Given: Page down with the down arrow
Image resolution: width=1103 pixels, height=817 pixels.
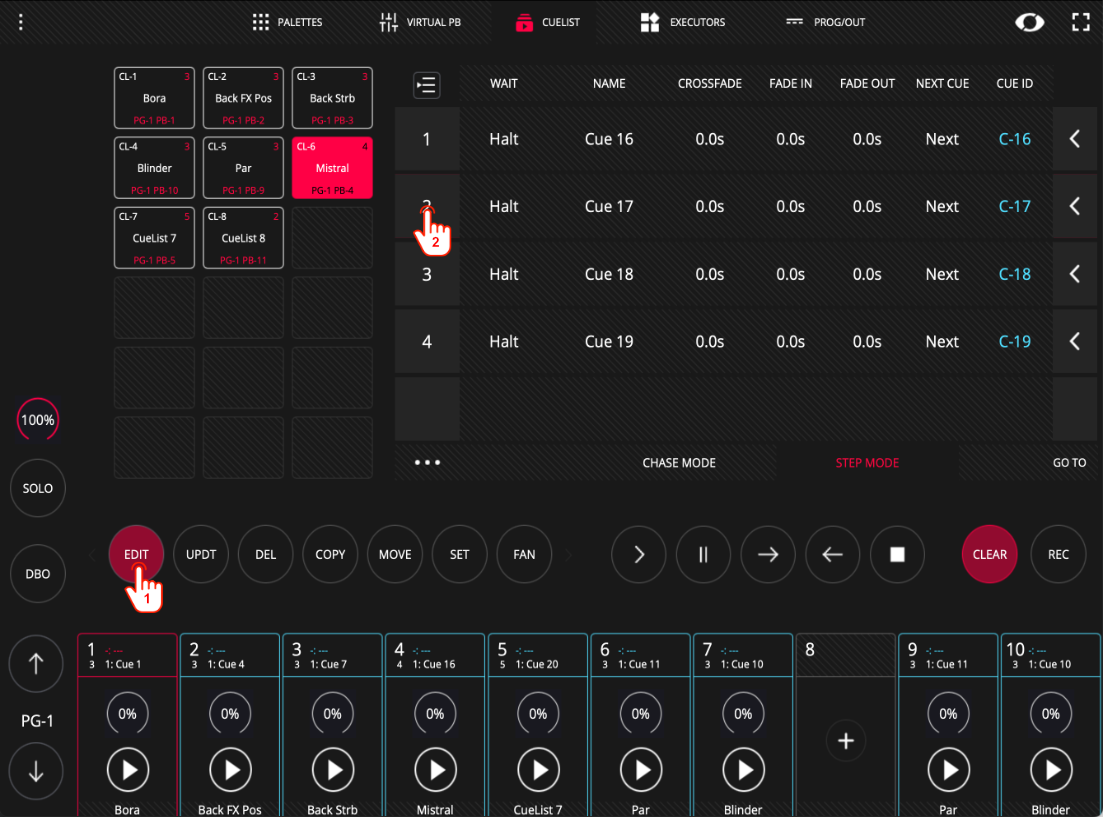Looking at the screenshot, I should 36,772.
